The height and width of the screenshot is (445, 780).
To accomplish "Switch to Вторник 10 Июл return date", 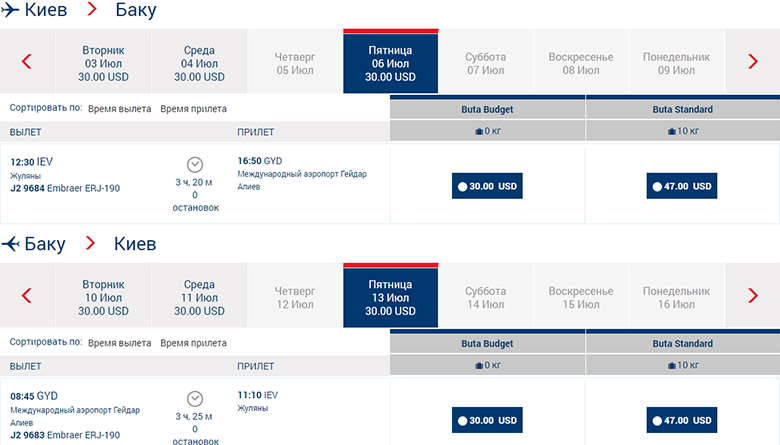I will point(104,297).
